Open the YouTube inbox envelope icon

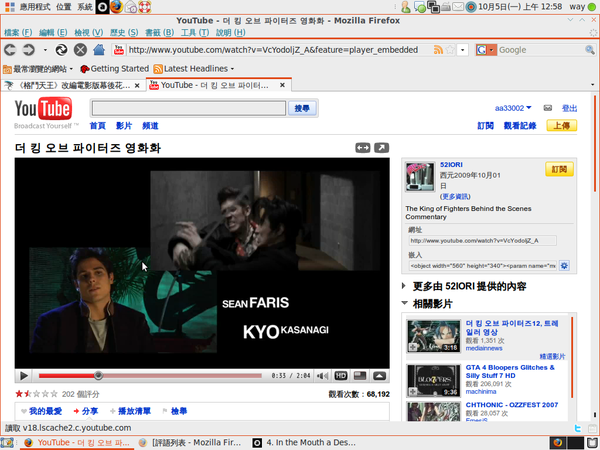548,108
